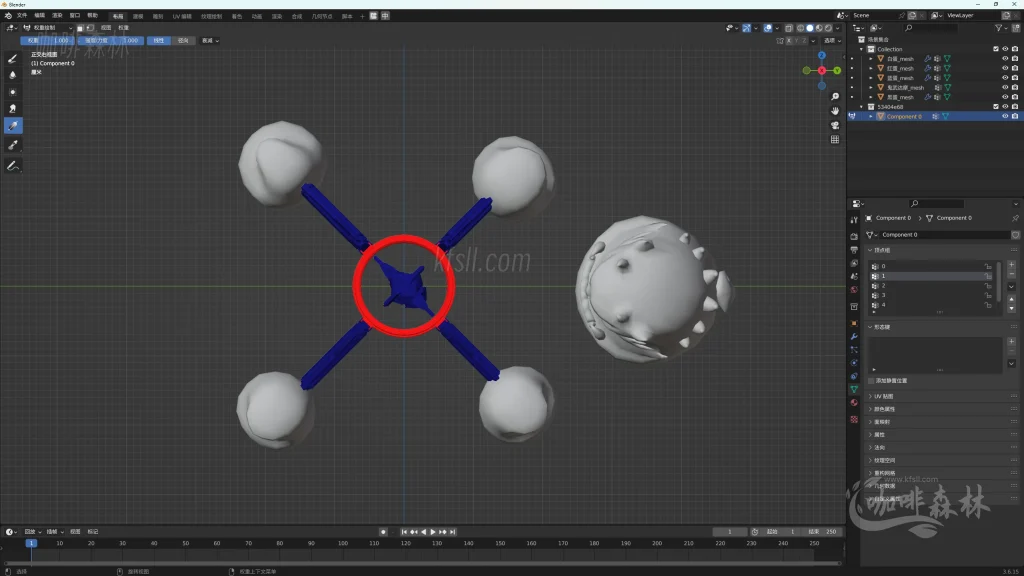Switch to the UV 编辑 workspace tab
The image size is (1024, 576).
182,16
